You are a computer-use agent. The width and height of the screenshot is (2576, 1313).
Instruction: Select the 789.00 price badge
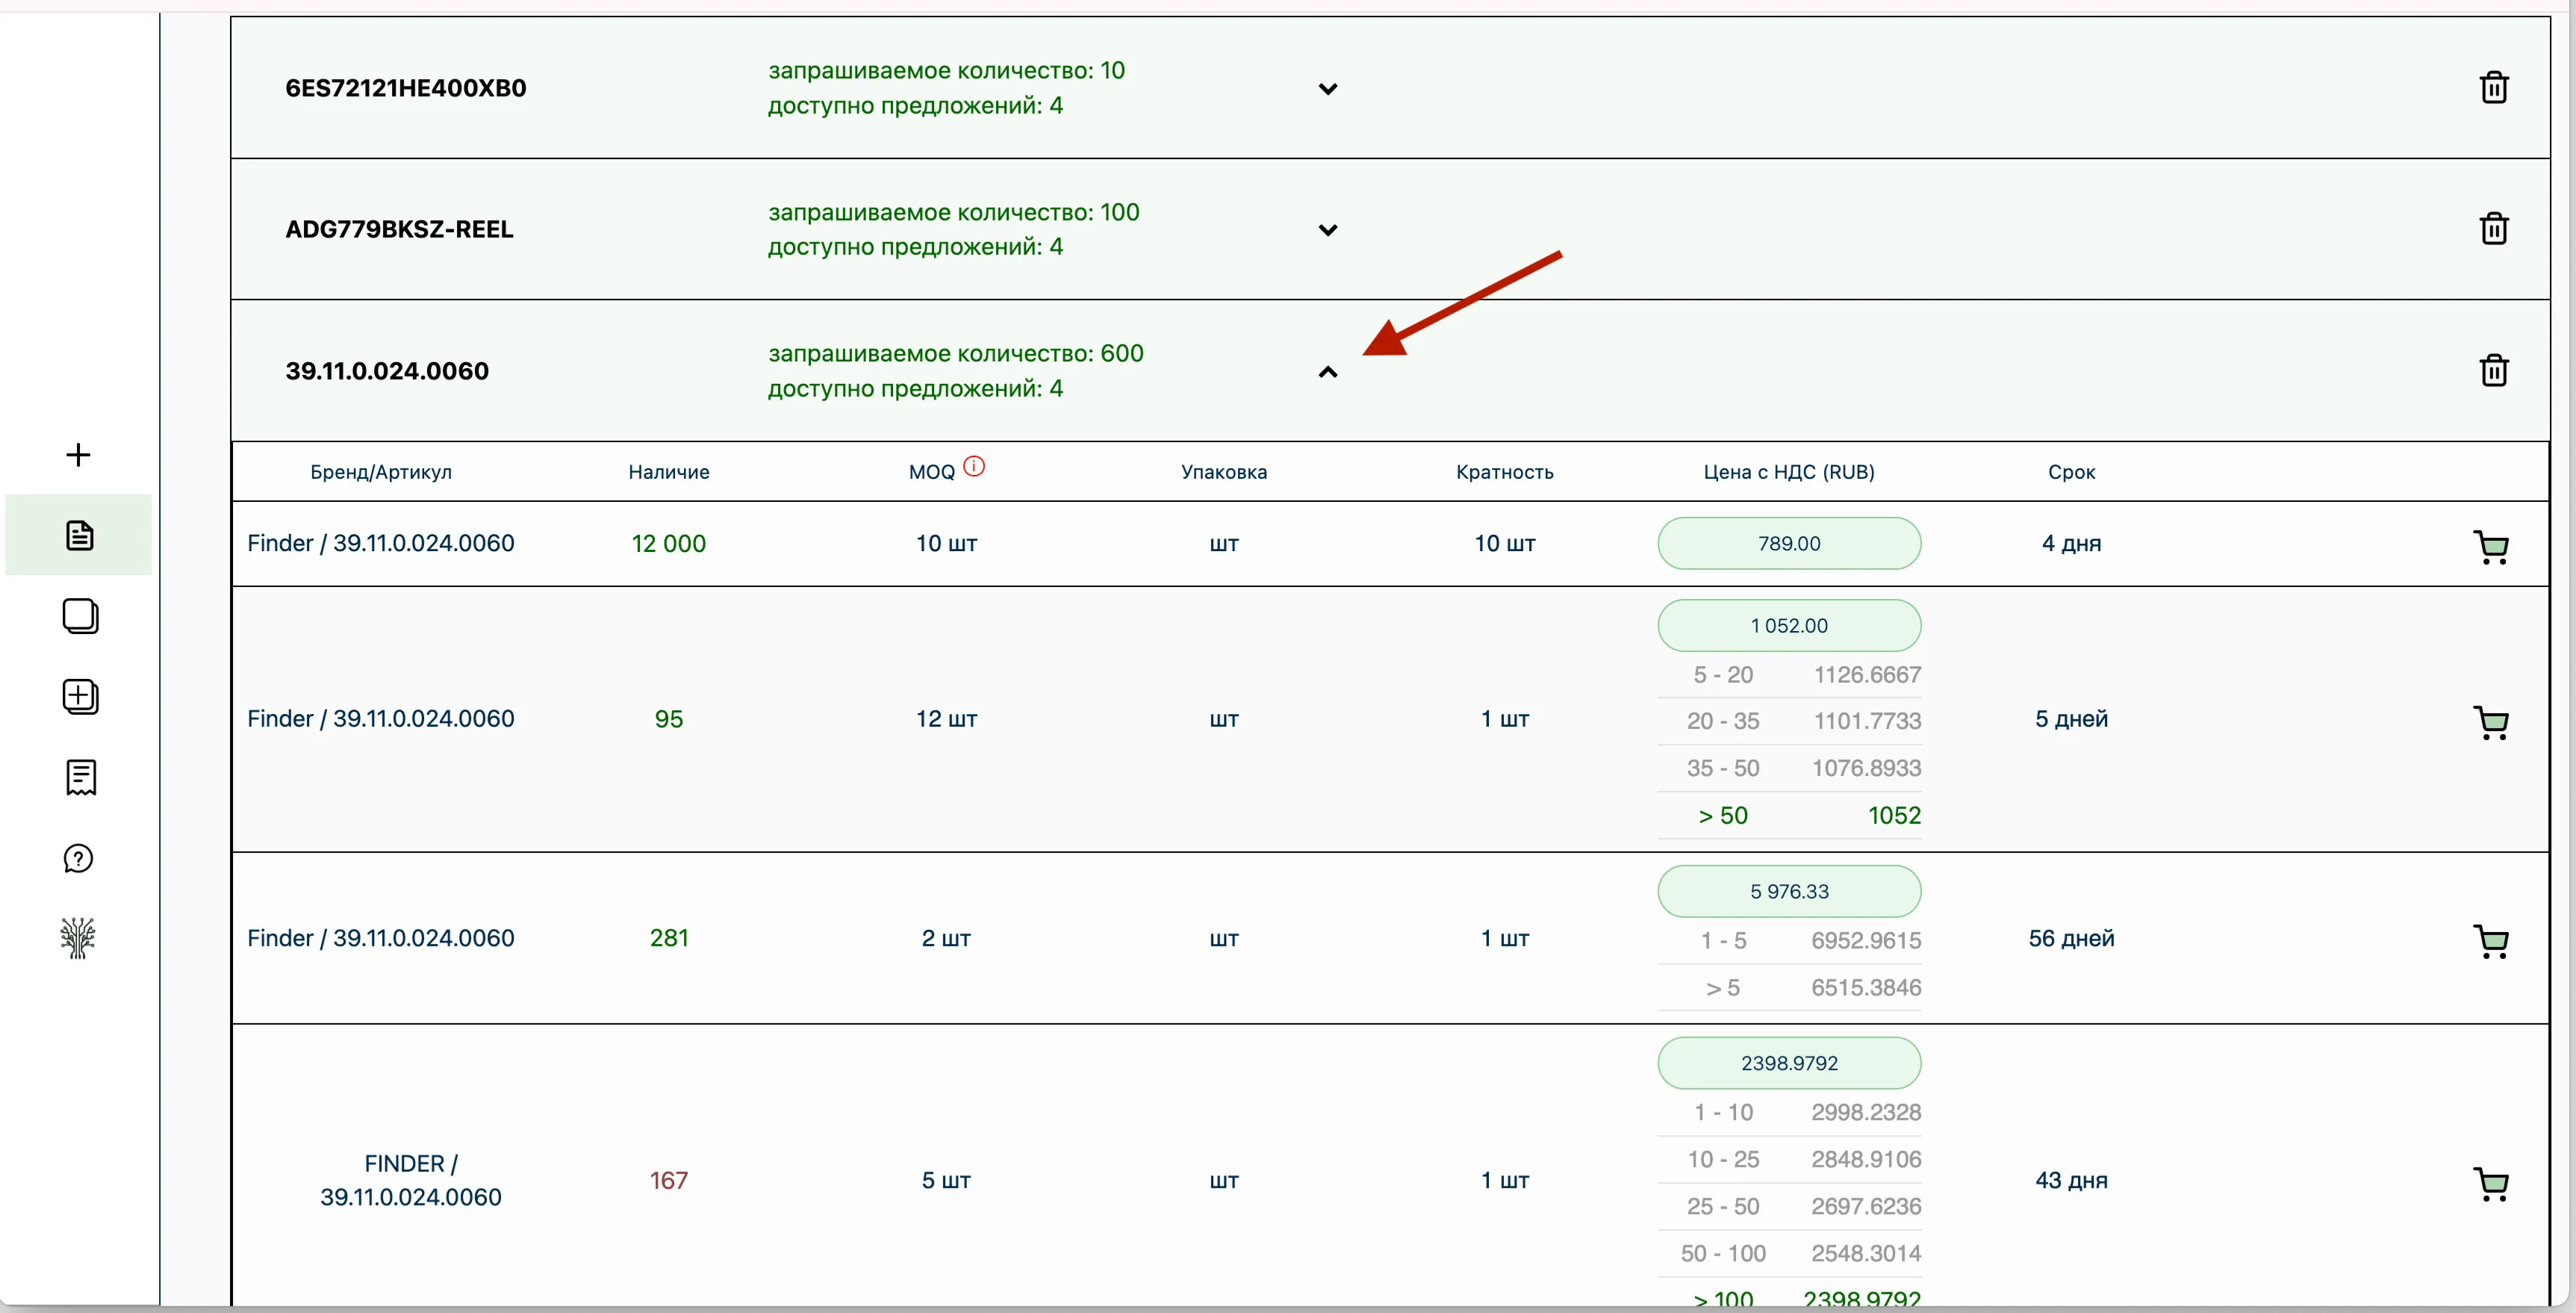[1788, 543]
